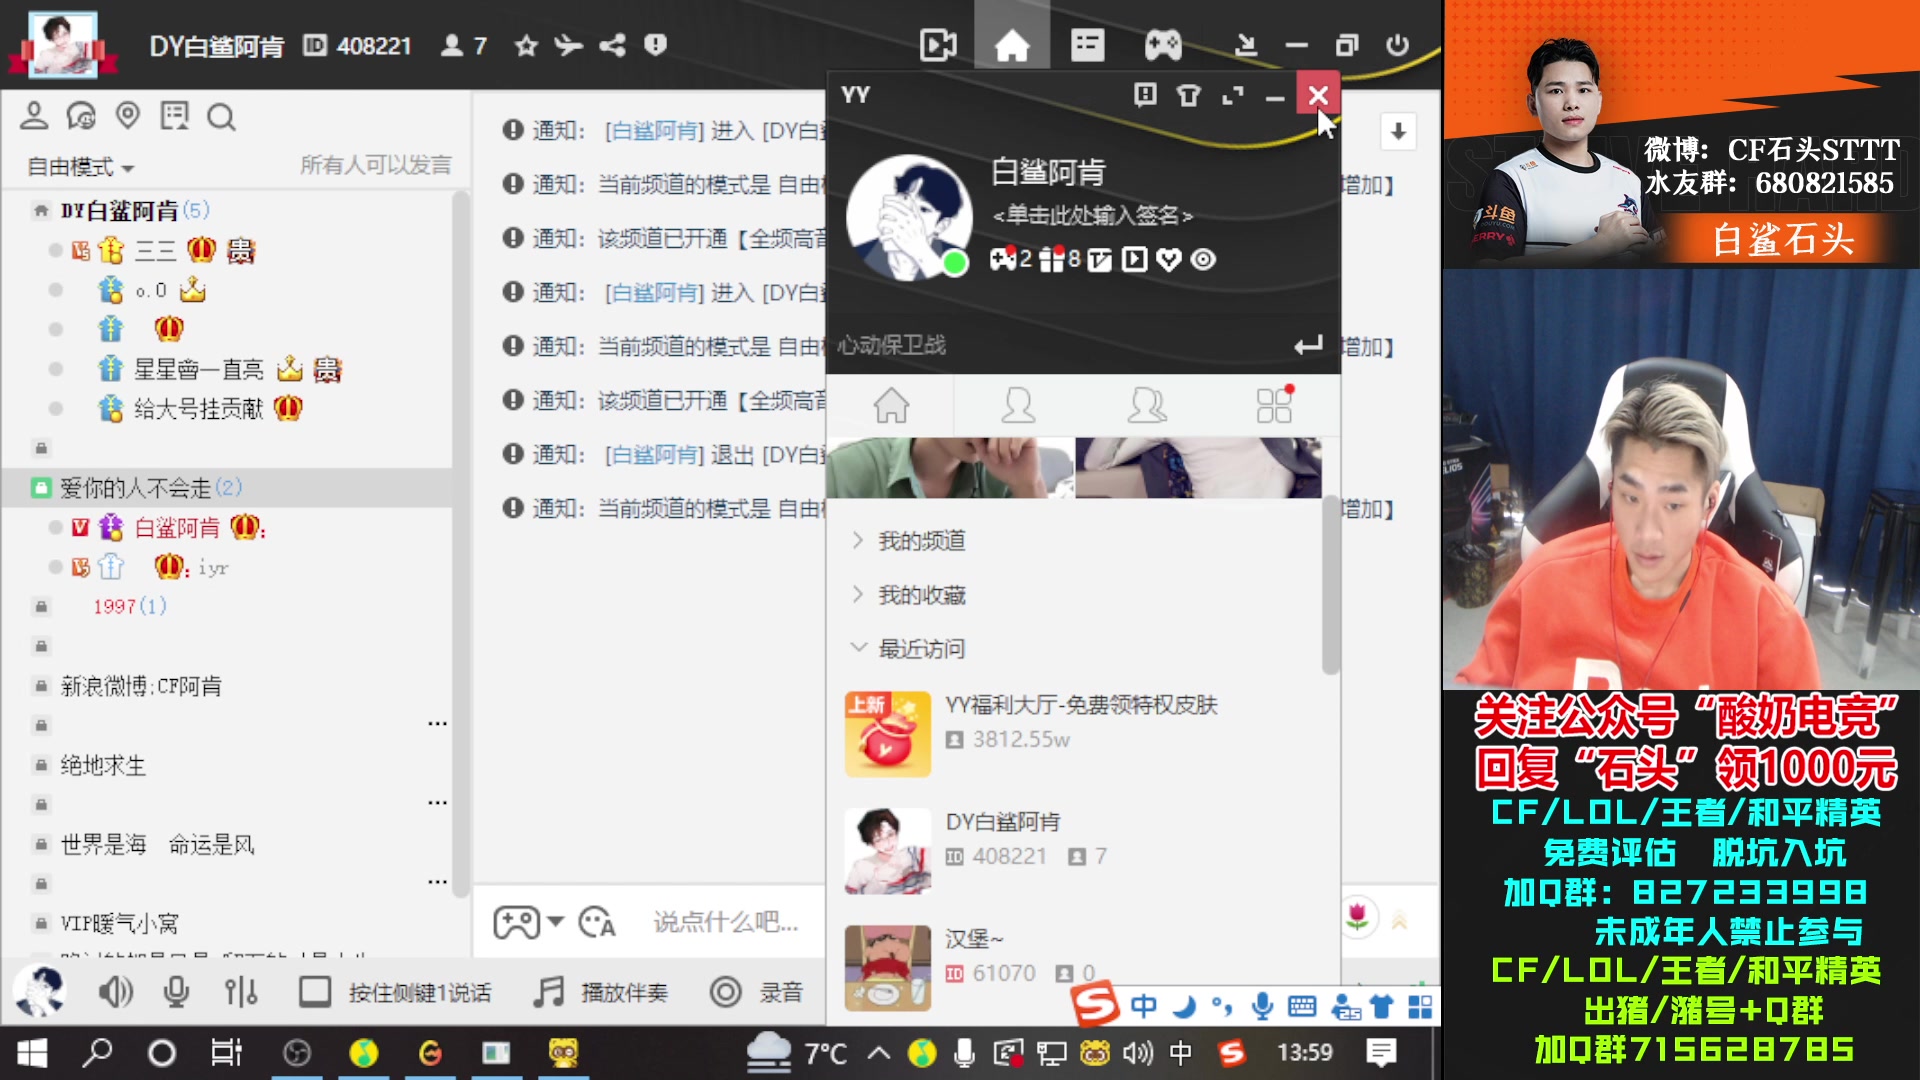This screenshot has width=1920, height=1080.
Task: Click the report shield icon in channel header
Action: pyautogui.click(x=655, y=45)
